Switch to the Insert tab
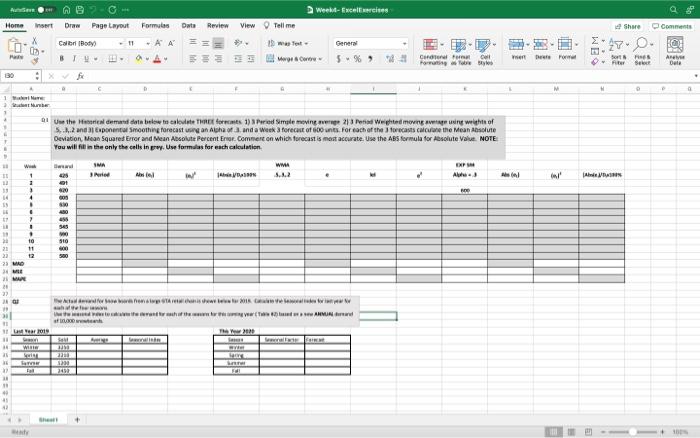 click(x=44, y=26)
